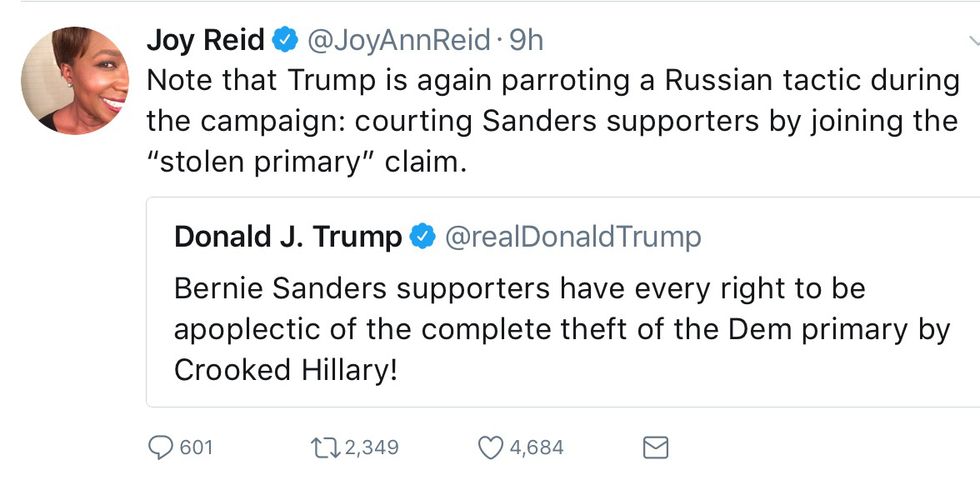Click the 2,349 retweets count
The image size is (980, 480).
point(371,447)
